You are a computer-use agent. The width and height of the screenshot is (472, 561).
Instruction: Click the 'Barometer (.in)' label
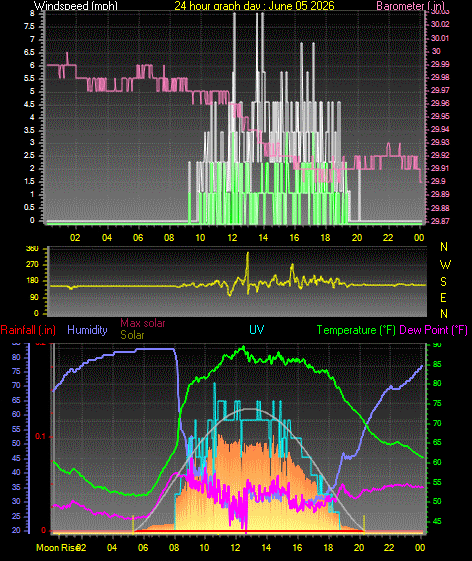coord(410,6)
